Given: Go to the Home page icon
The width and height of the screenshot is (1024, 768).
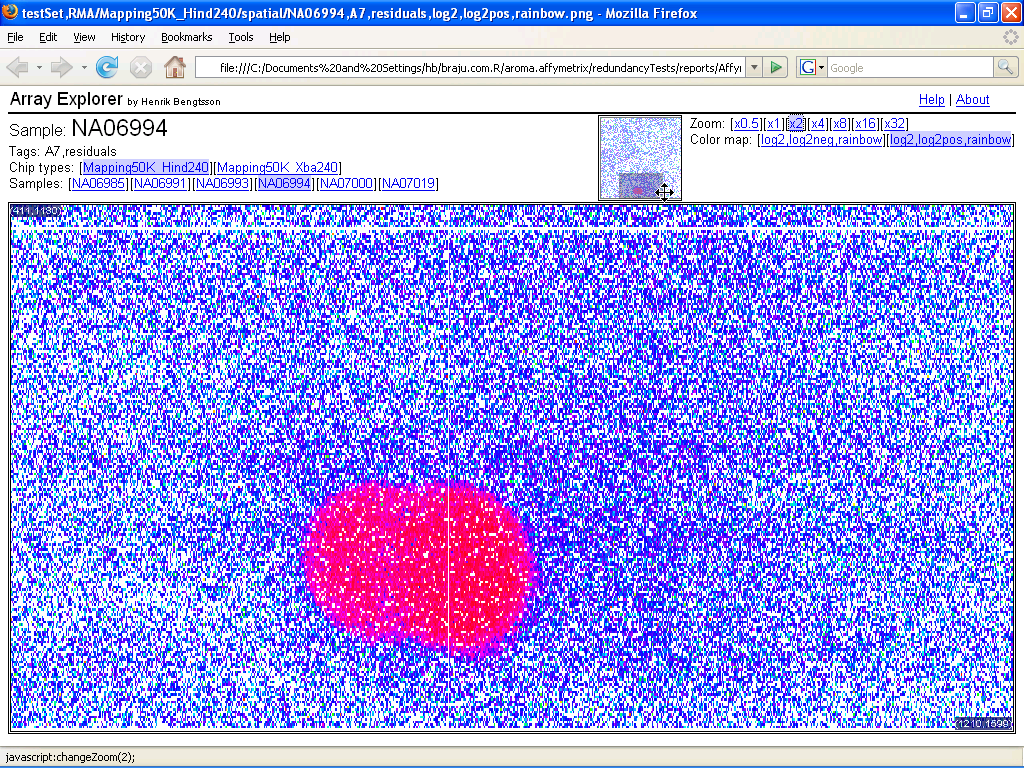Looking at the screenshot, I should (x=175, y=67).
